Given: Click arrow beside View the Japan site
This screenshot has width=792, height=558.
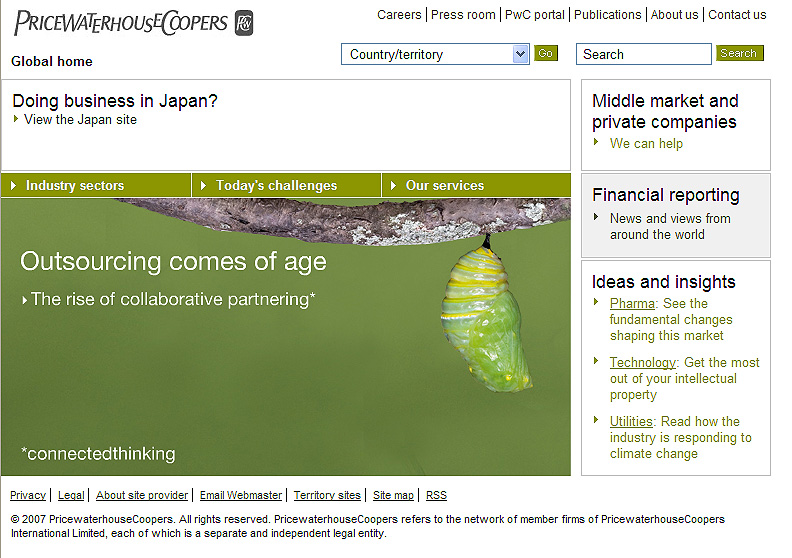Looking at the screenshot, I should (x=16, y=119).
